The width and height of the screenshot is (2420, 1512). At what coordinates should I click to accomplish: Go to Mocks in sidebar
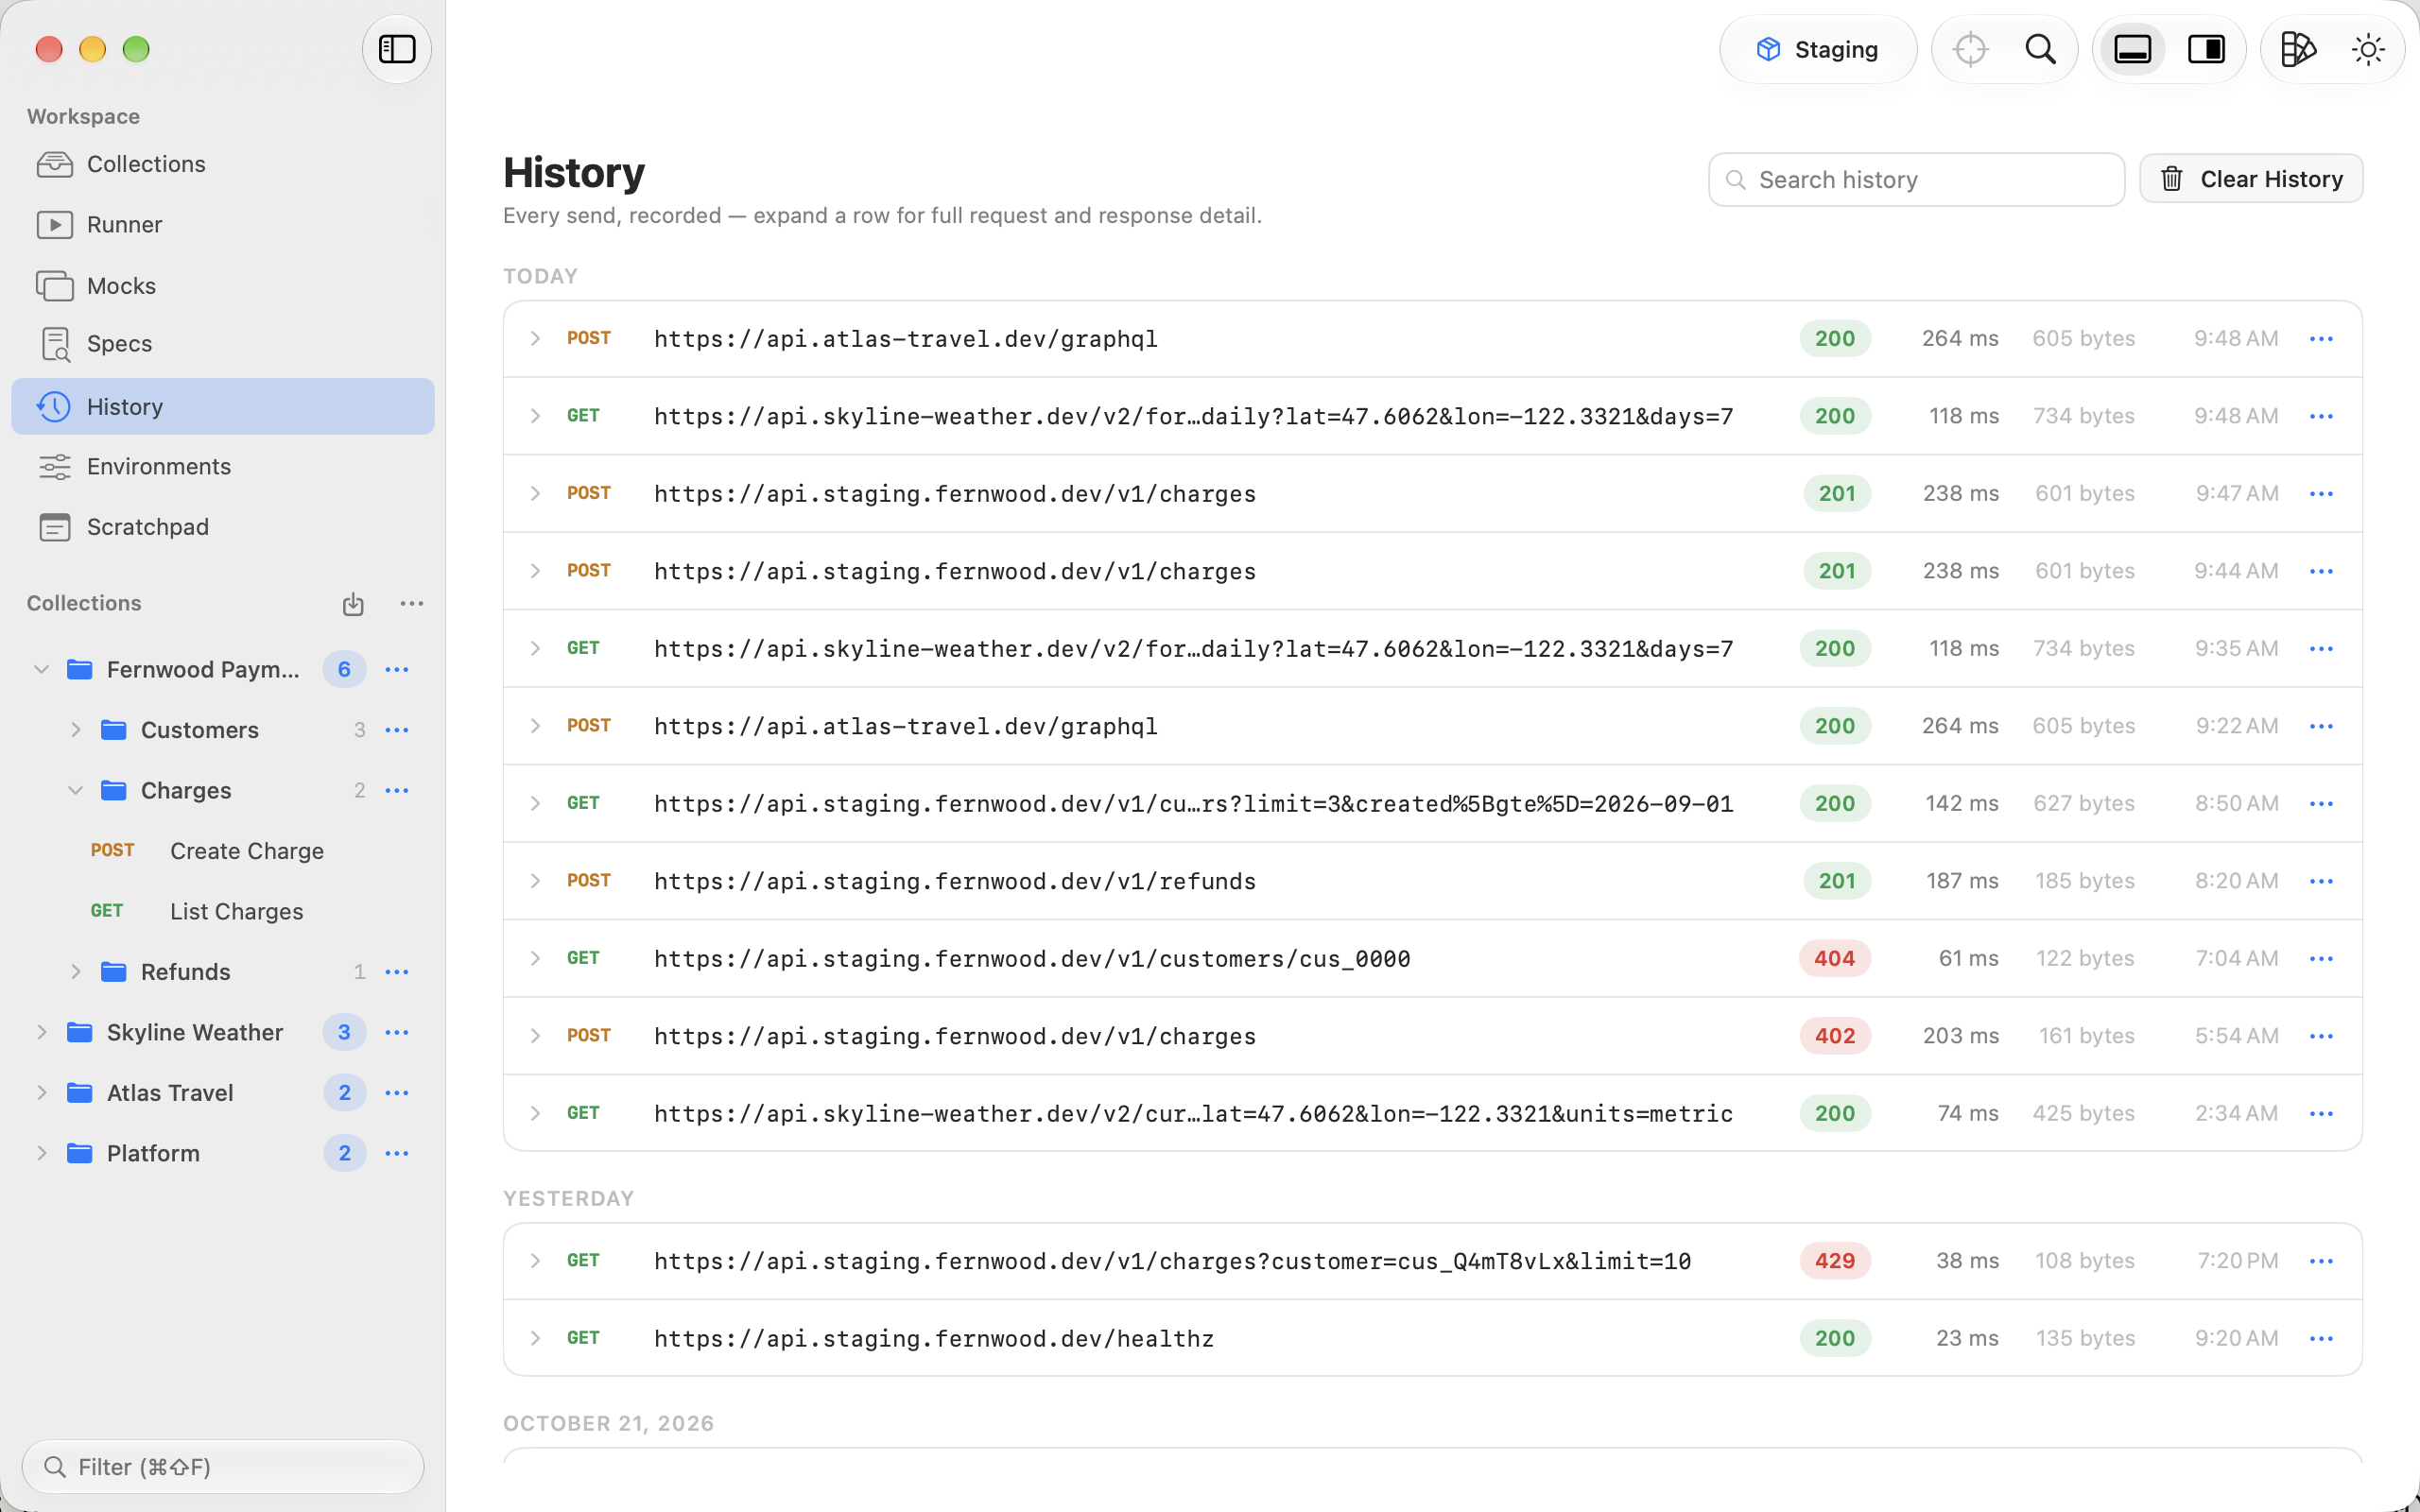coord(222,286)
